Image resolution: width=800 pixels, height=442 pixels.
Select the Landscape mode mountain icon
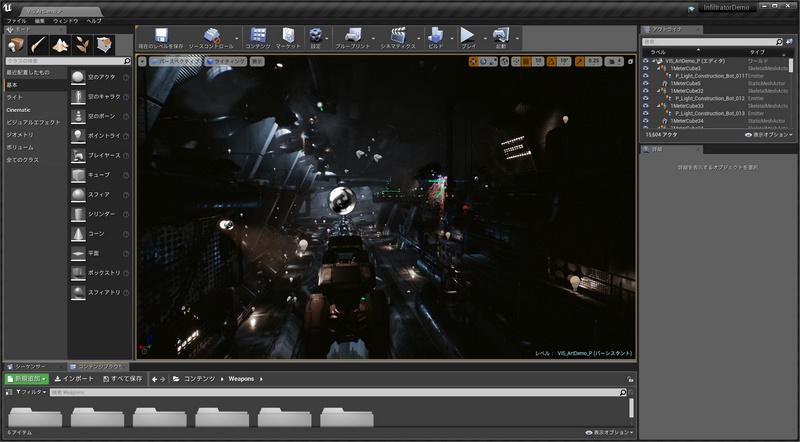(x=61, y=44)
